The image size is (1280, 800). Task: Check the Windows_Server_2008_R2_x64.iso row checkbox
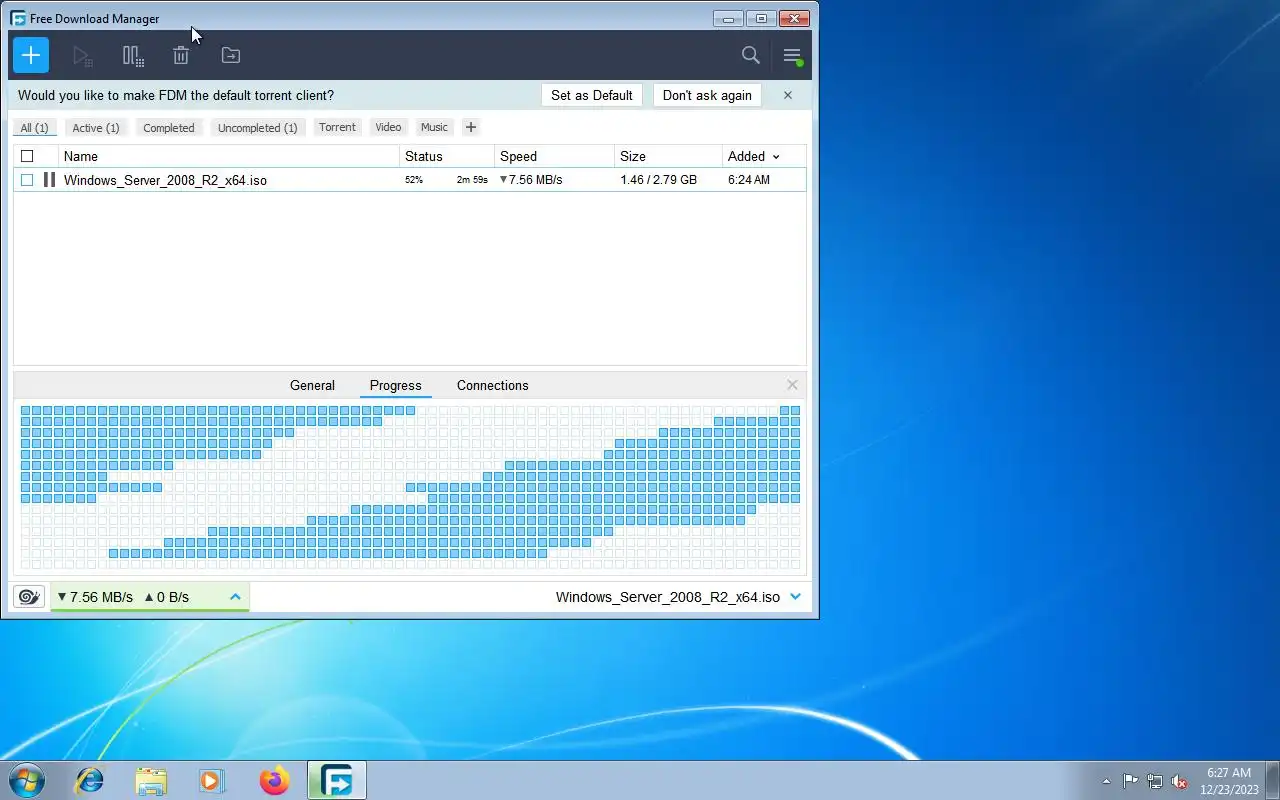click(27, 180)
